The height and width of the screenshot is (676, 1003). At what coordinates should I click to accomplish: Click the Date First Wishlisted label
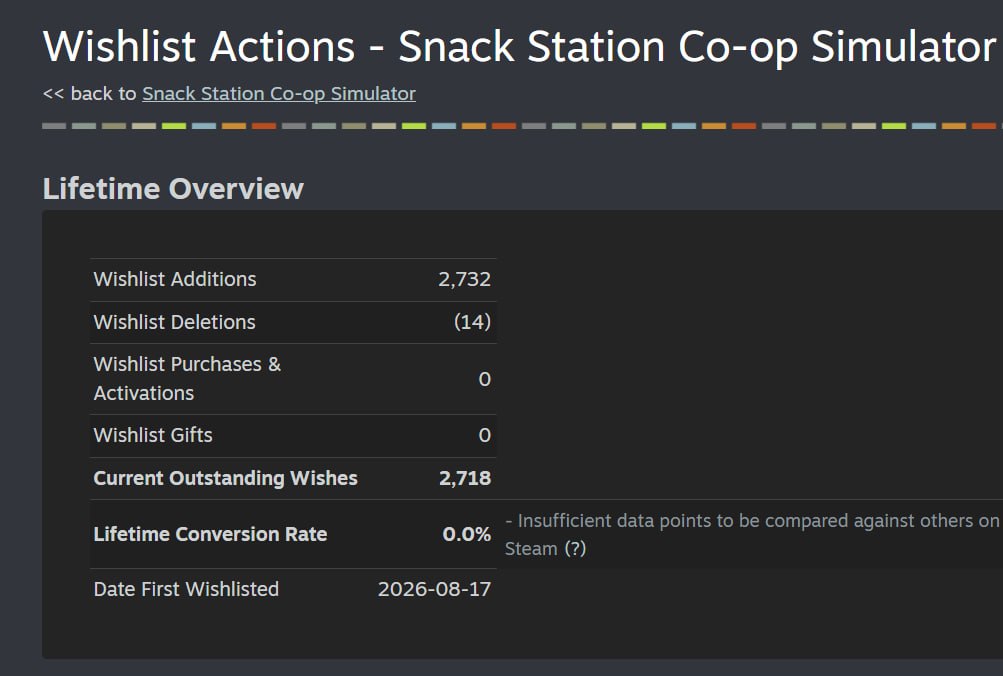[186, 589]
